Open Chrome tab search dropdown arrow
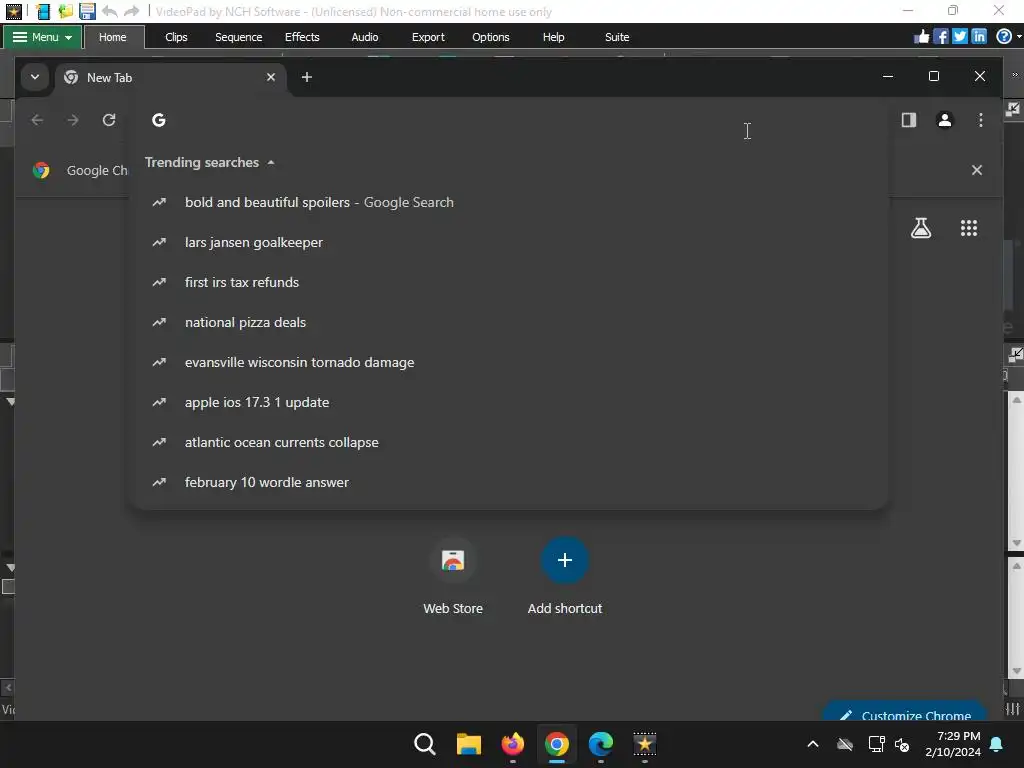The image size is (1024, 768). click(35, 77)
